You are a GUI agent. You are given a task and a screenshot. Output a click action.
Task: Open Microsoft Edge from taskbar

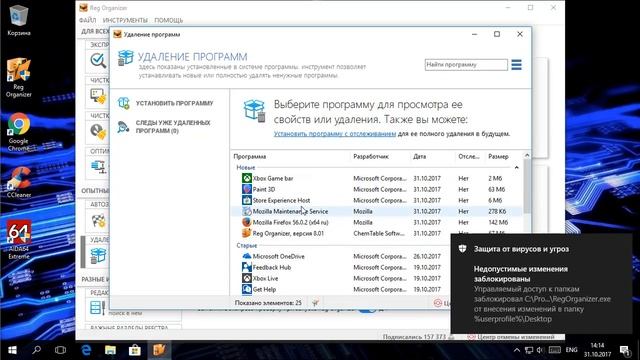86,350
